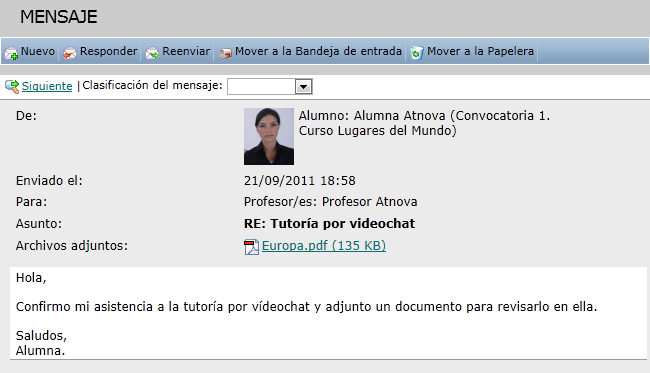Click the 'Archivos adjuntos:' label
The height and width of the screenshot is (373, 650).
coord(72,246)
